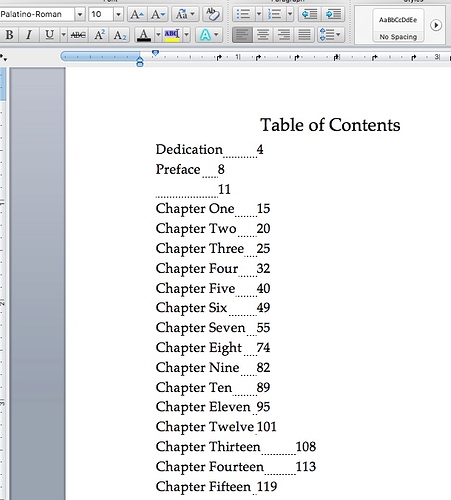Apply Subscript formatting

[x=120, y=35]
